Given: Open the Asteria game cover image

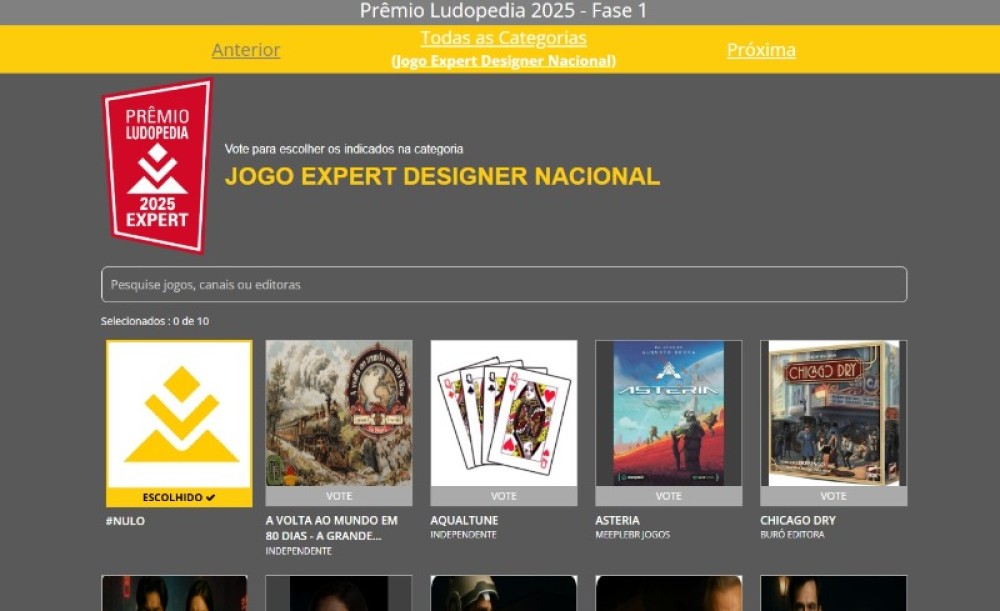Looking at the screenshot, I should (x=668, y=413).
